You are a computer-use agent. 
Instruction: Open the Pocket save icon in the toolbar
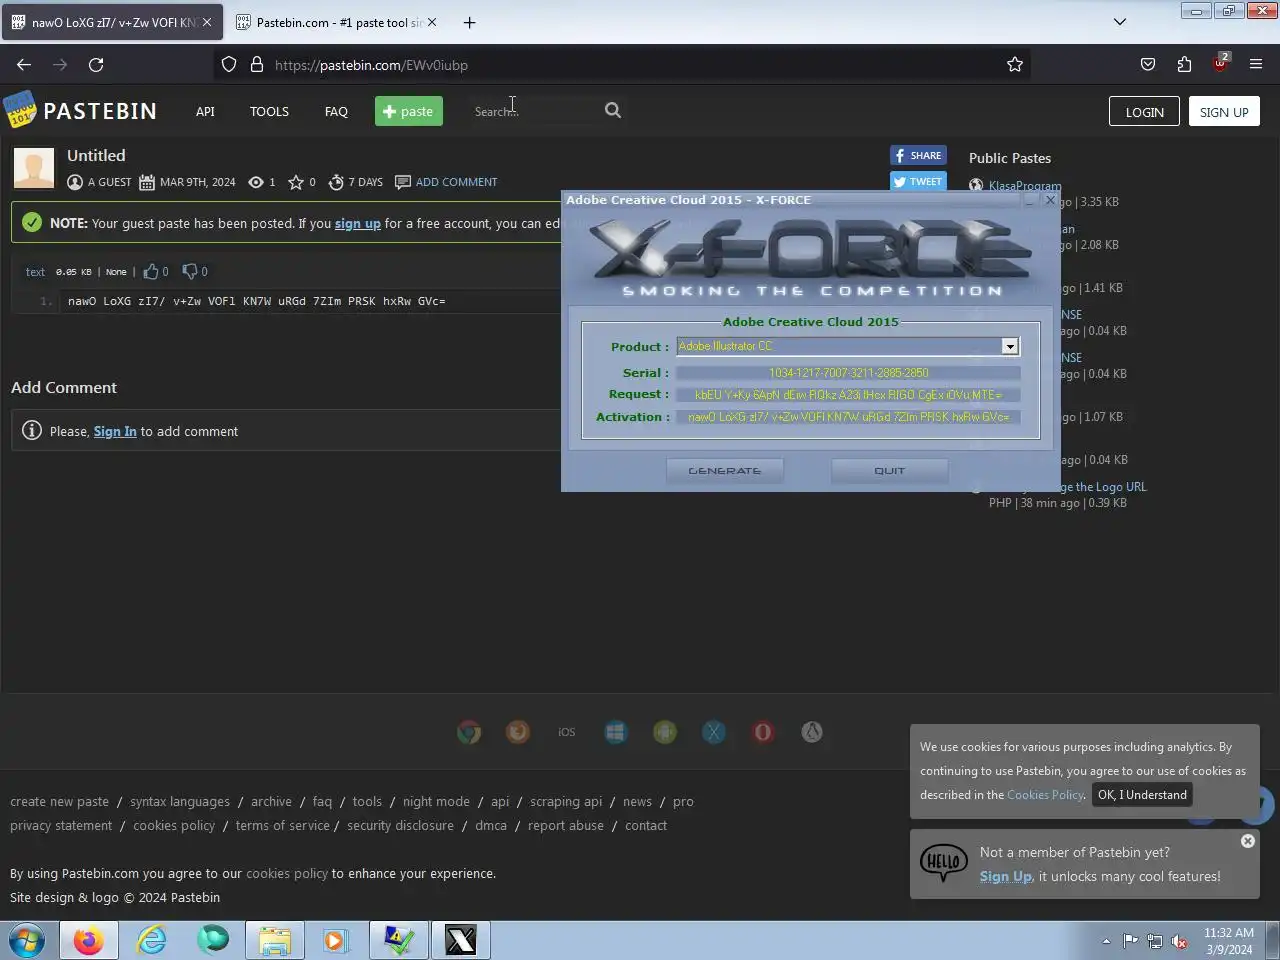pos(1148,65)
